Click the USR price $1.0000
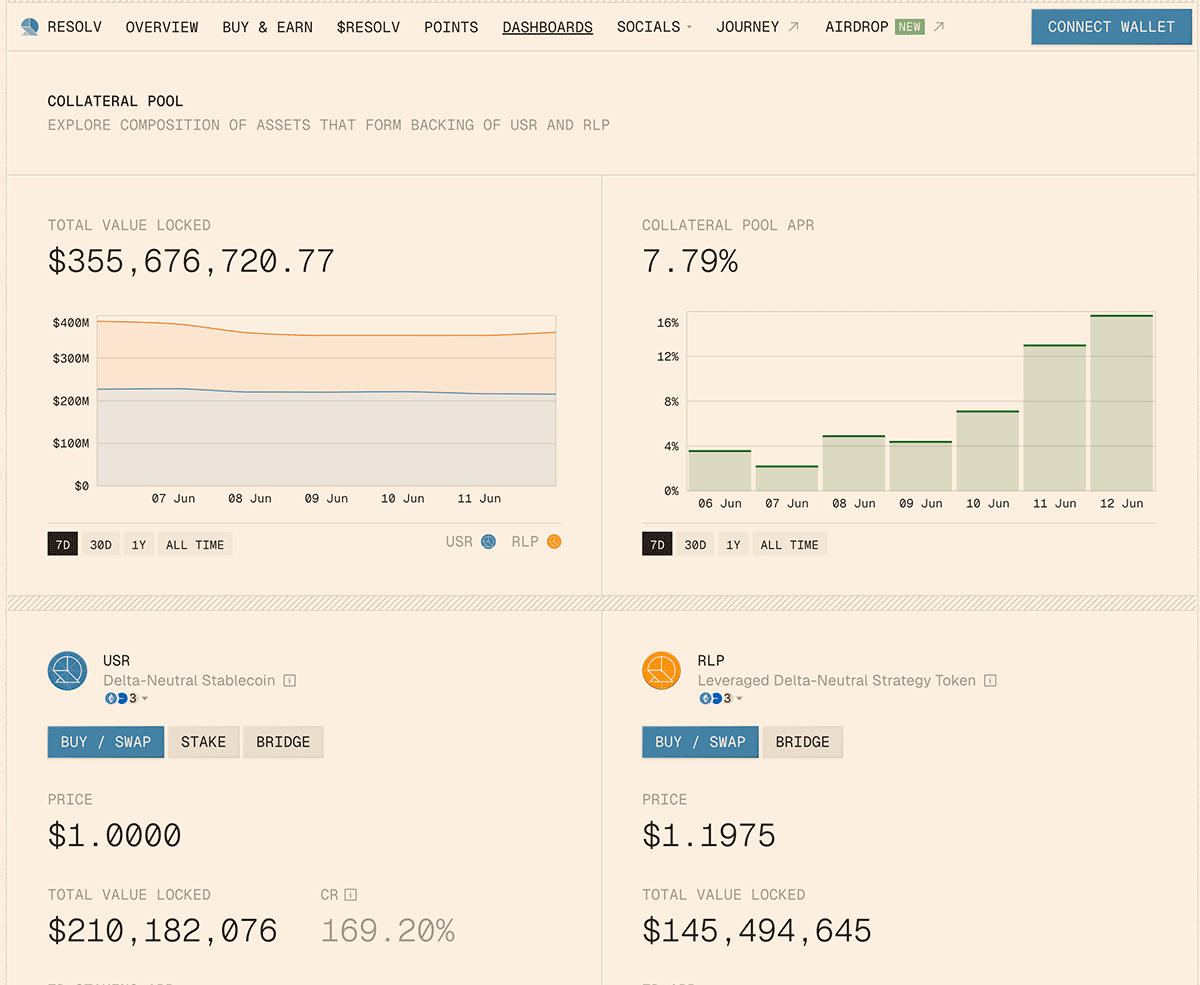 point(115,836)
